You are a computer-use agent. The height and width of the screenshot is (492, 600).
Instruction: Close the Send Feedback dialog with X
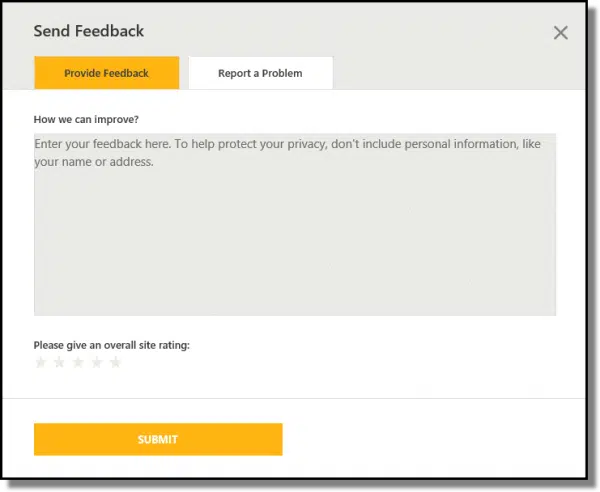click(560, 33)
